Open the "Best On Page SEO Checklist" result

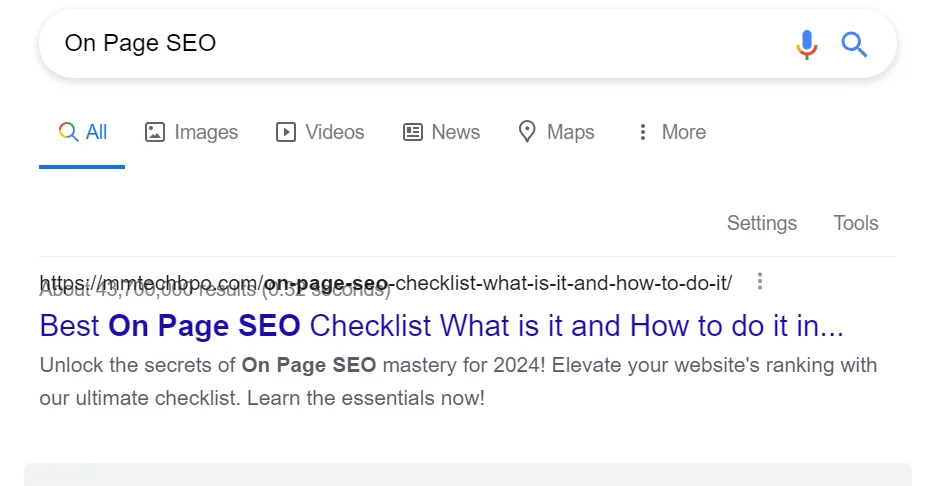click(442, 326)
